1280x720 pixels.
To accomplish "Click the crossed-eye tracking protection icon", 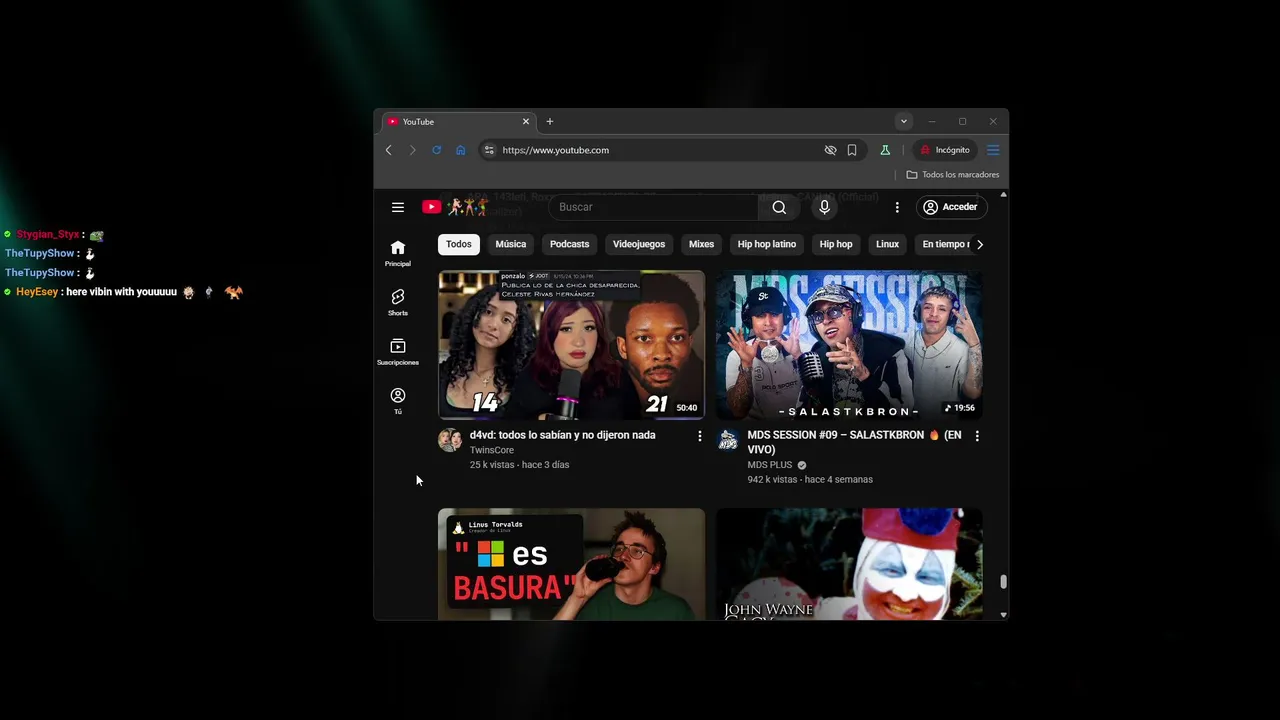I will click(x=830, y=150).
